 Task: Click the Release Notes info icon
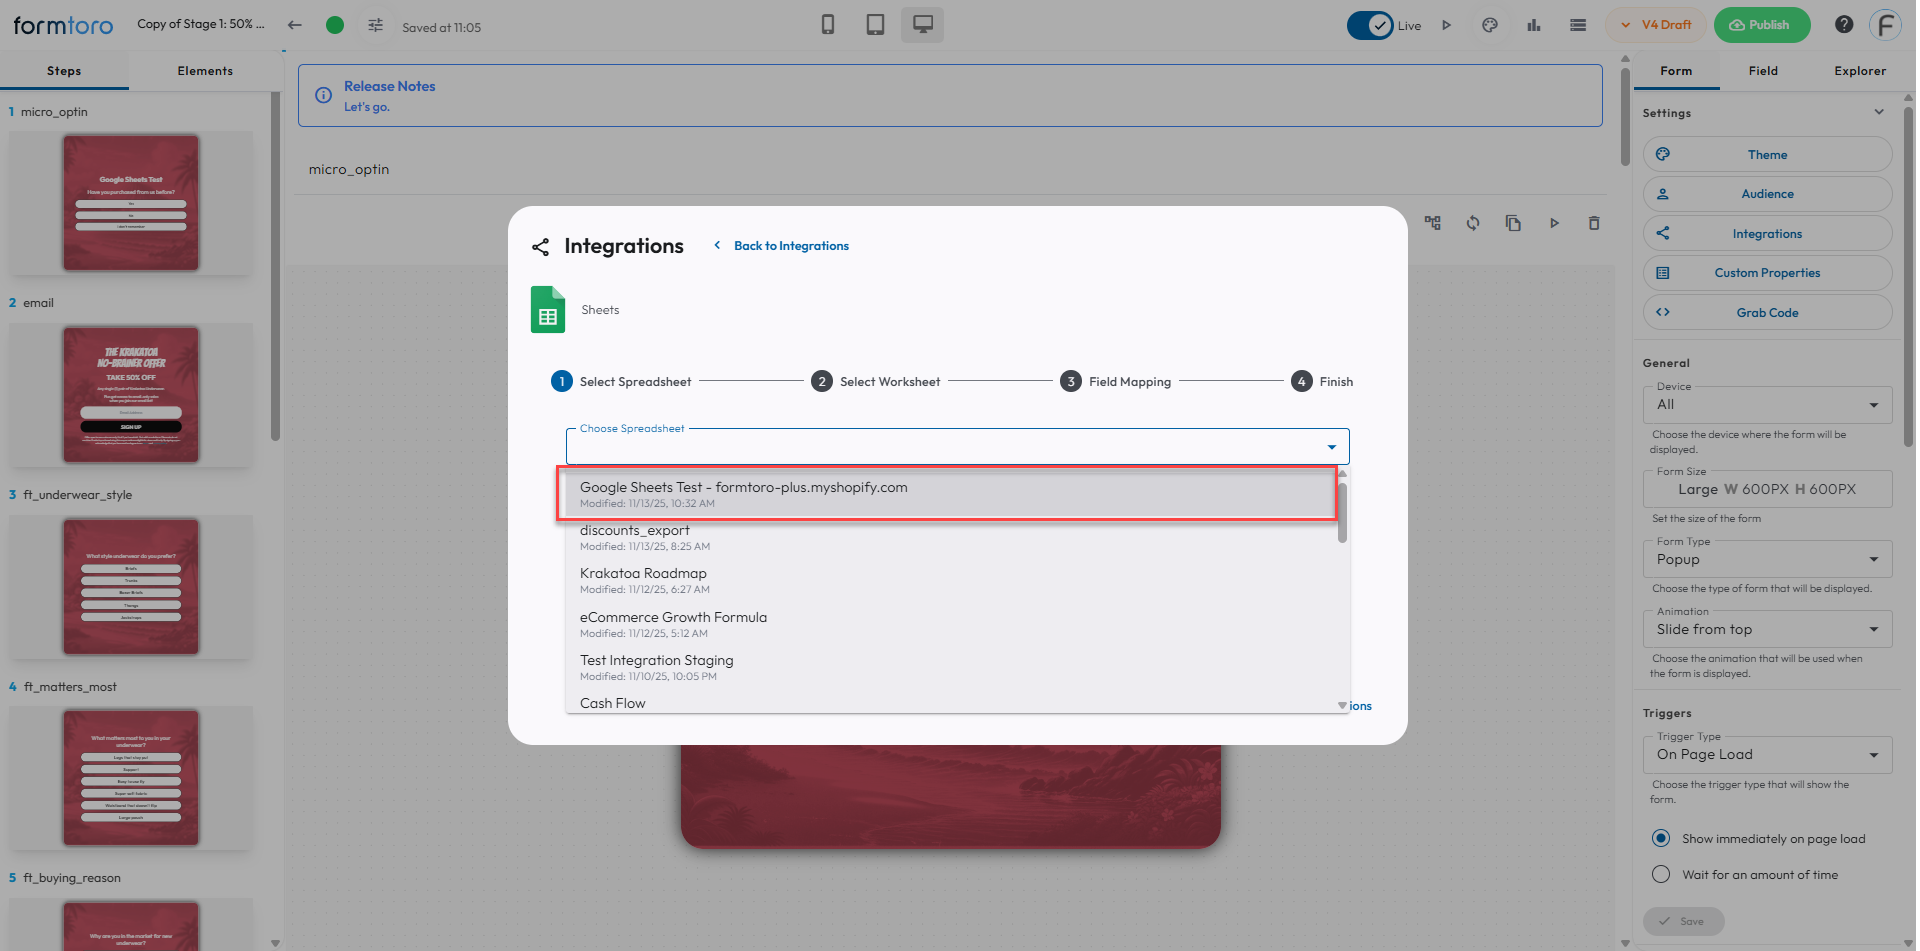[323, 95]
